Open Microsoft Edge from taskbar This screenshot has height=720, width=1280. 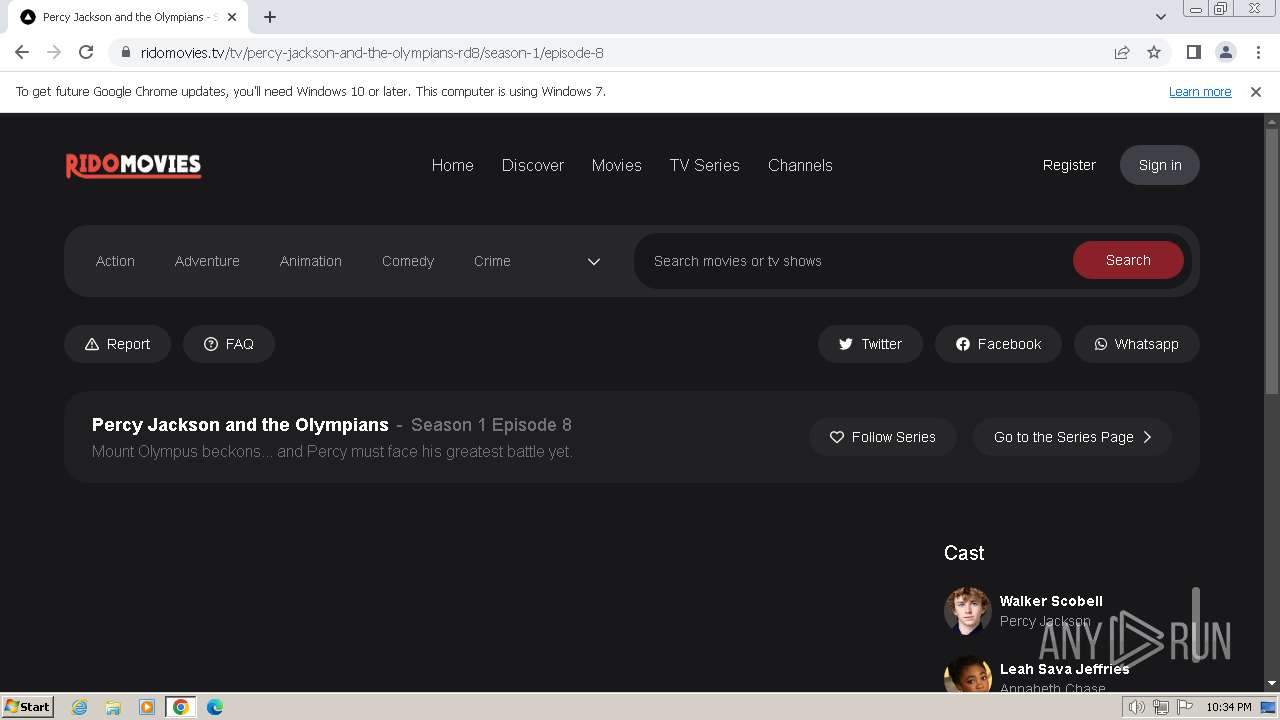[x=215, y=707]
